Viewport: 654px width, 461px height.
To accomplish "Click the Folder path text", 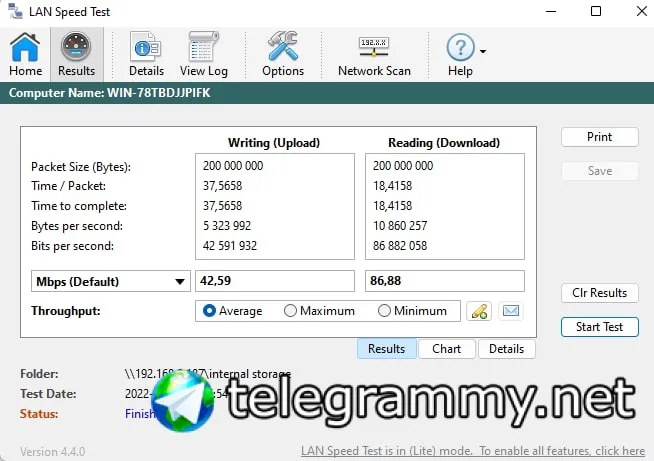I will [x=208, y=373].
